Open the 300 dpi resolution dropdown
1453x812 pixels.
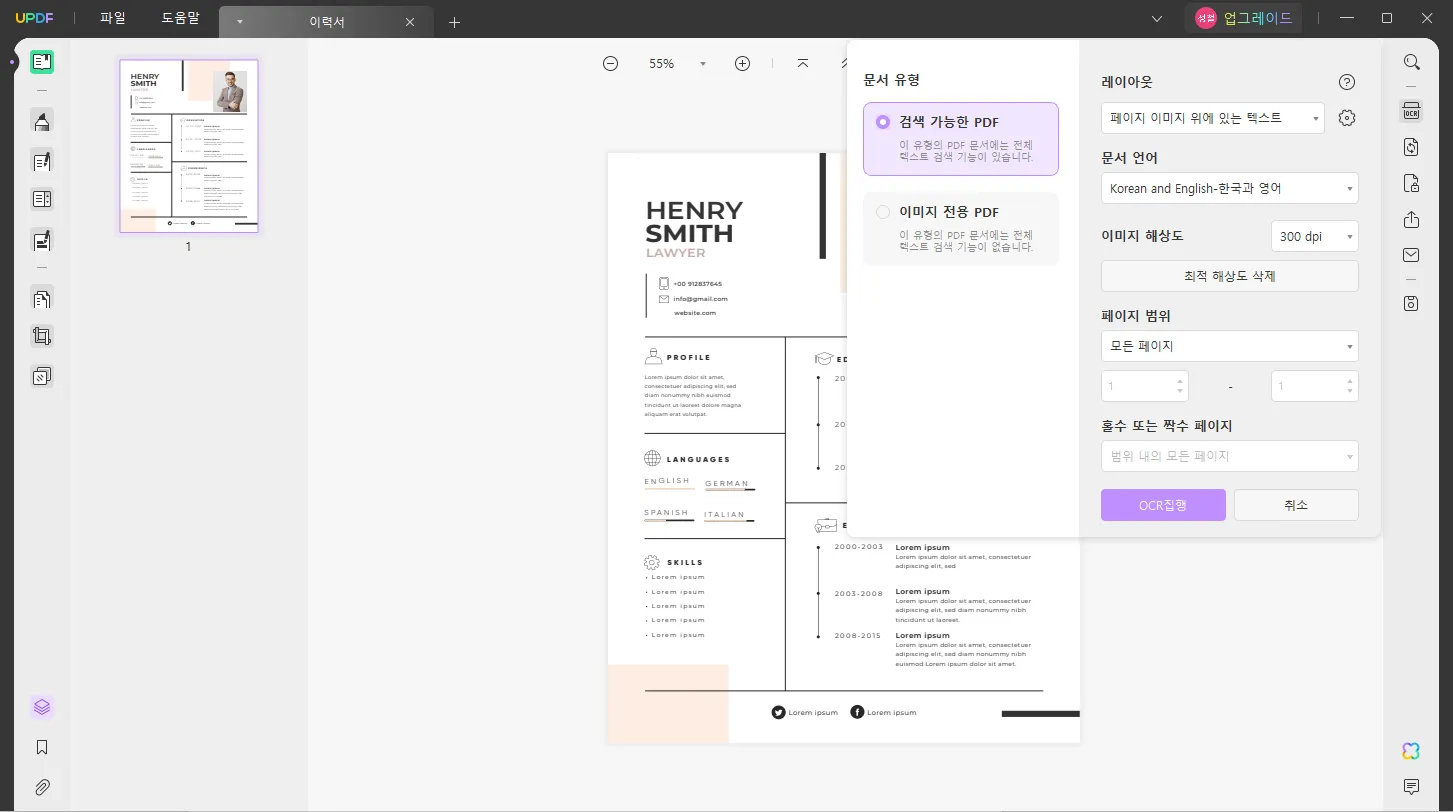1315,236
